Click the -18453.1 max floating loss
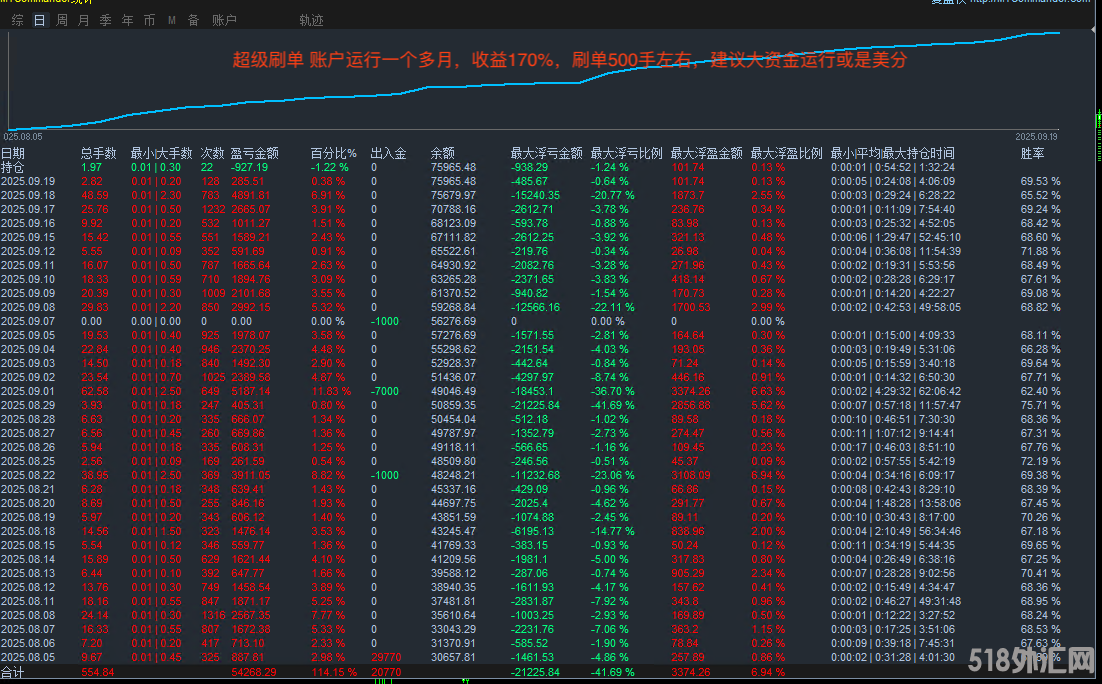The image size is (1102, 684). tap(532, 392)
